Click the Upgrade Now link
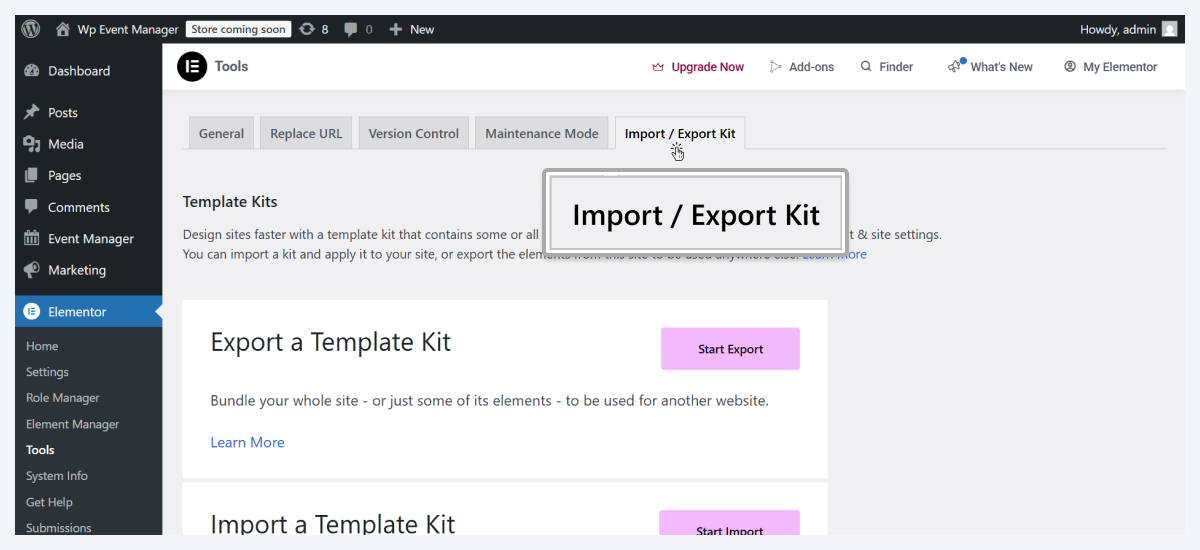1200x550 pixels. pyautogui.click(x=707, y=67)
